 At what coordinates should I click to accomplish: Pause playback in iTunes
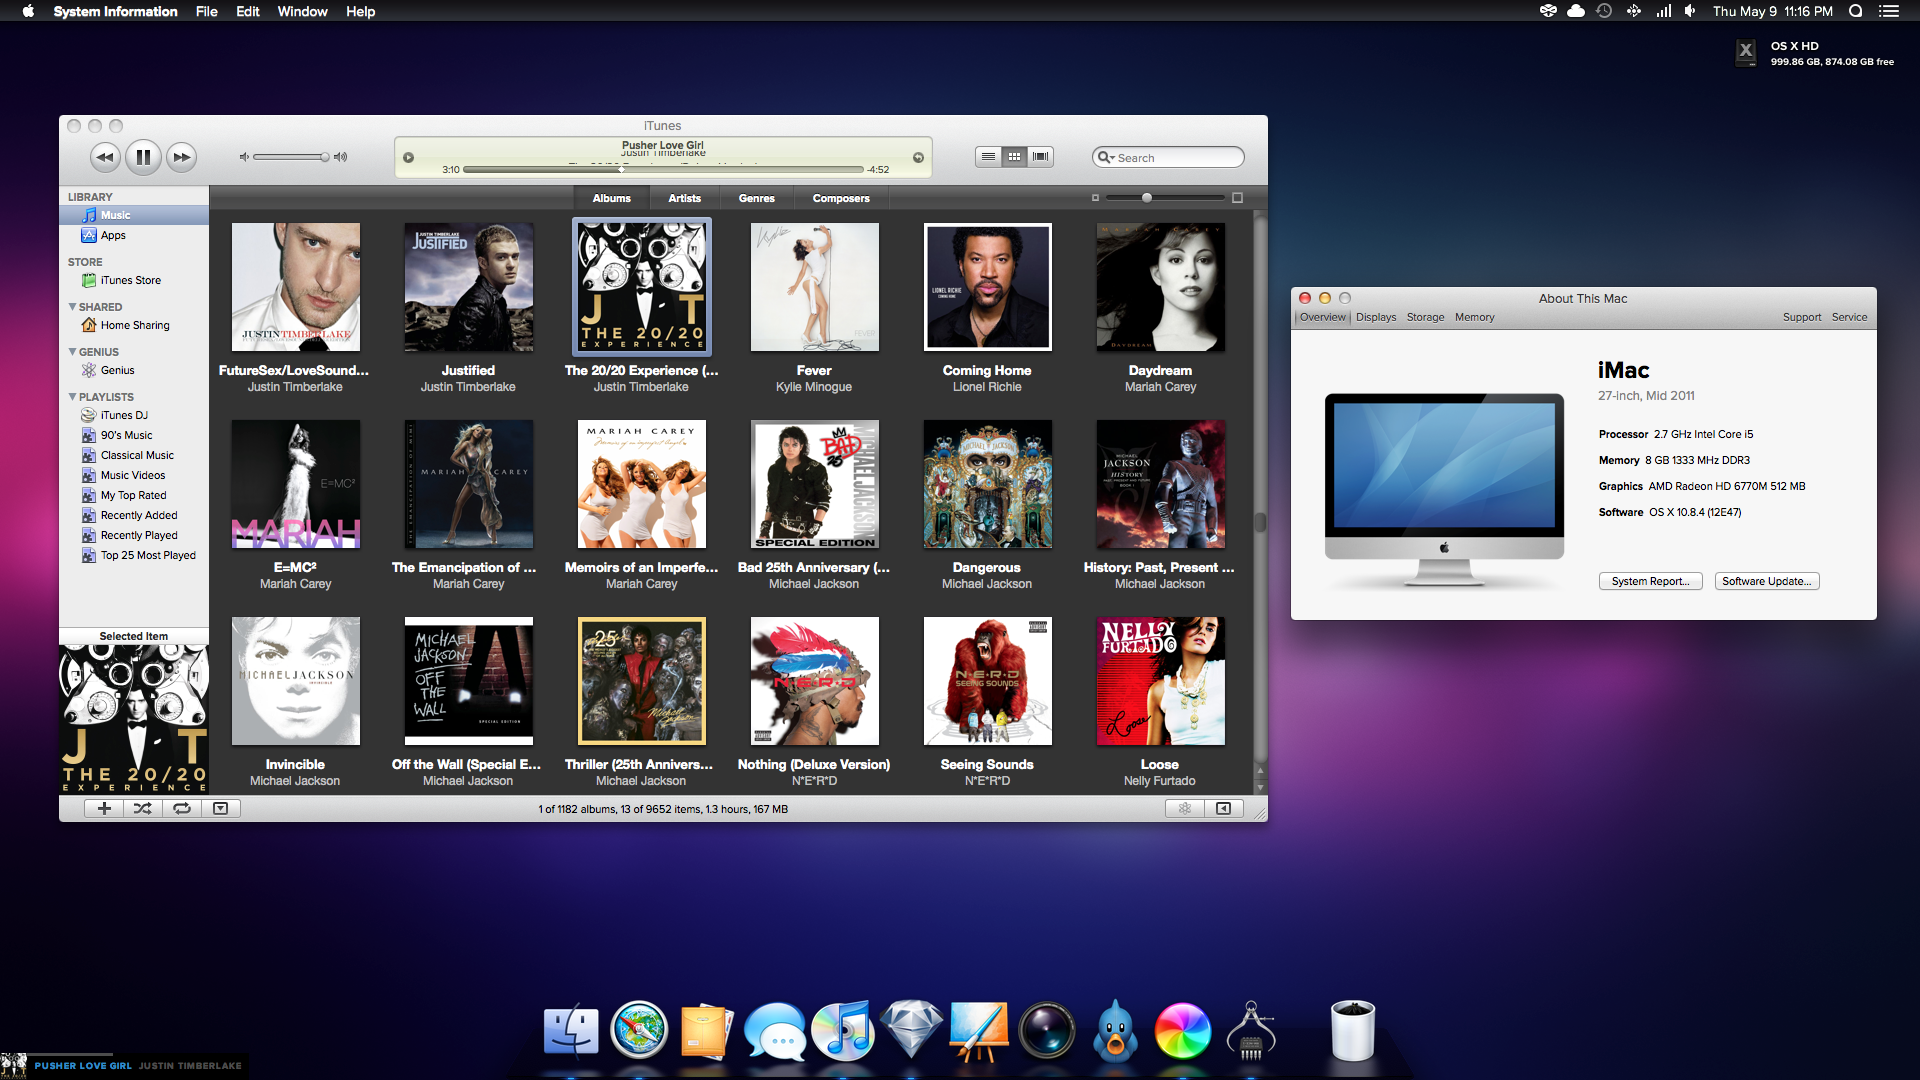[x=143, y=157]
